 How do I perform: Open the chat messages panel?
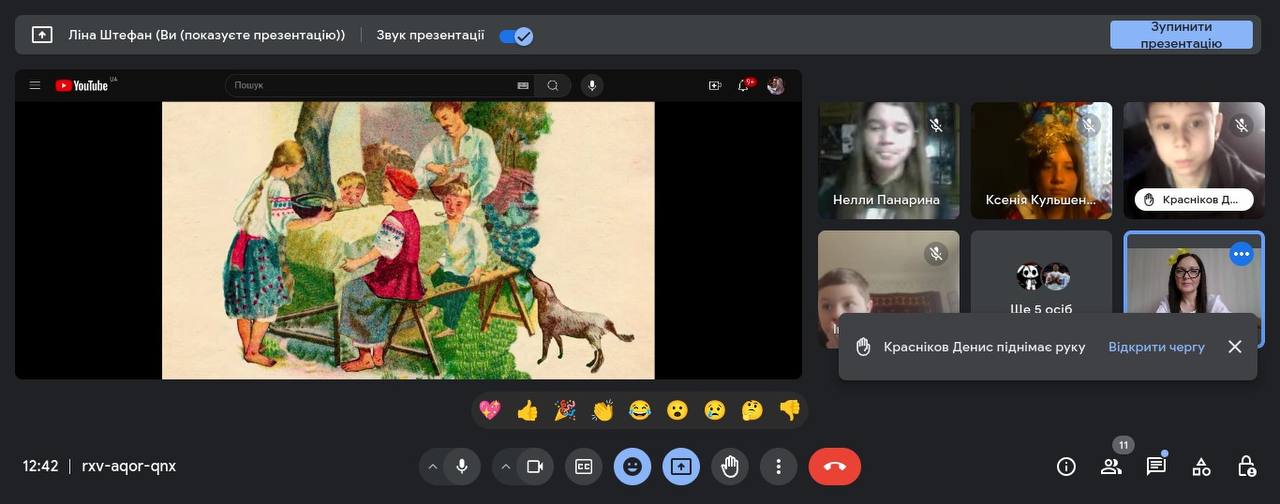tap(1156, 466)
